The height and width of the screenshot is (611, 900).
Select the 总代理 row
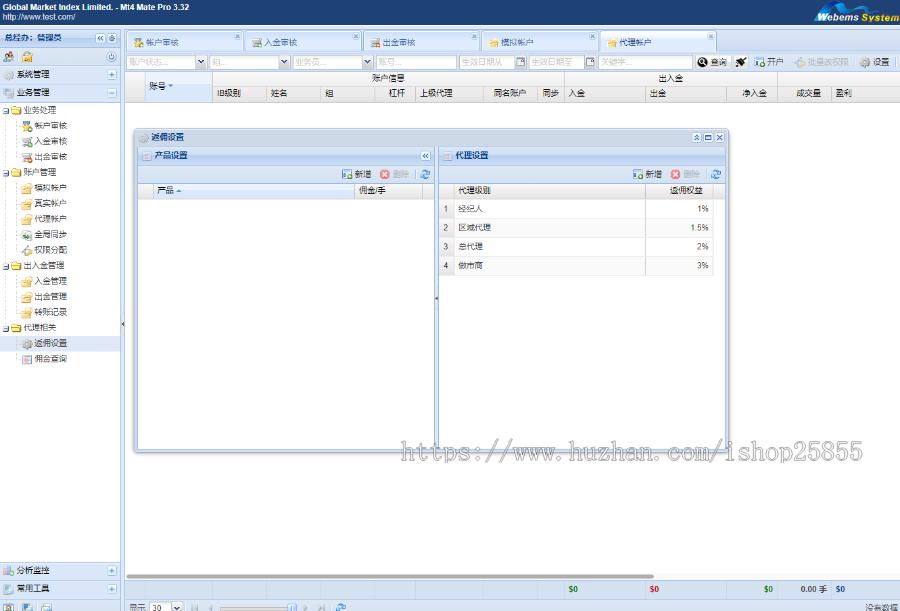pos(576,247)
